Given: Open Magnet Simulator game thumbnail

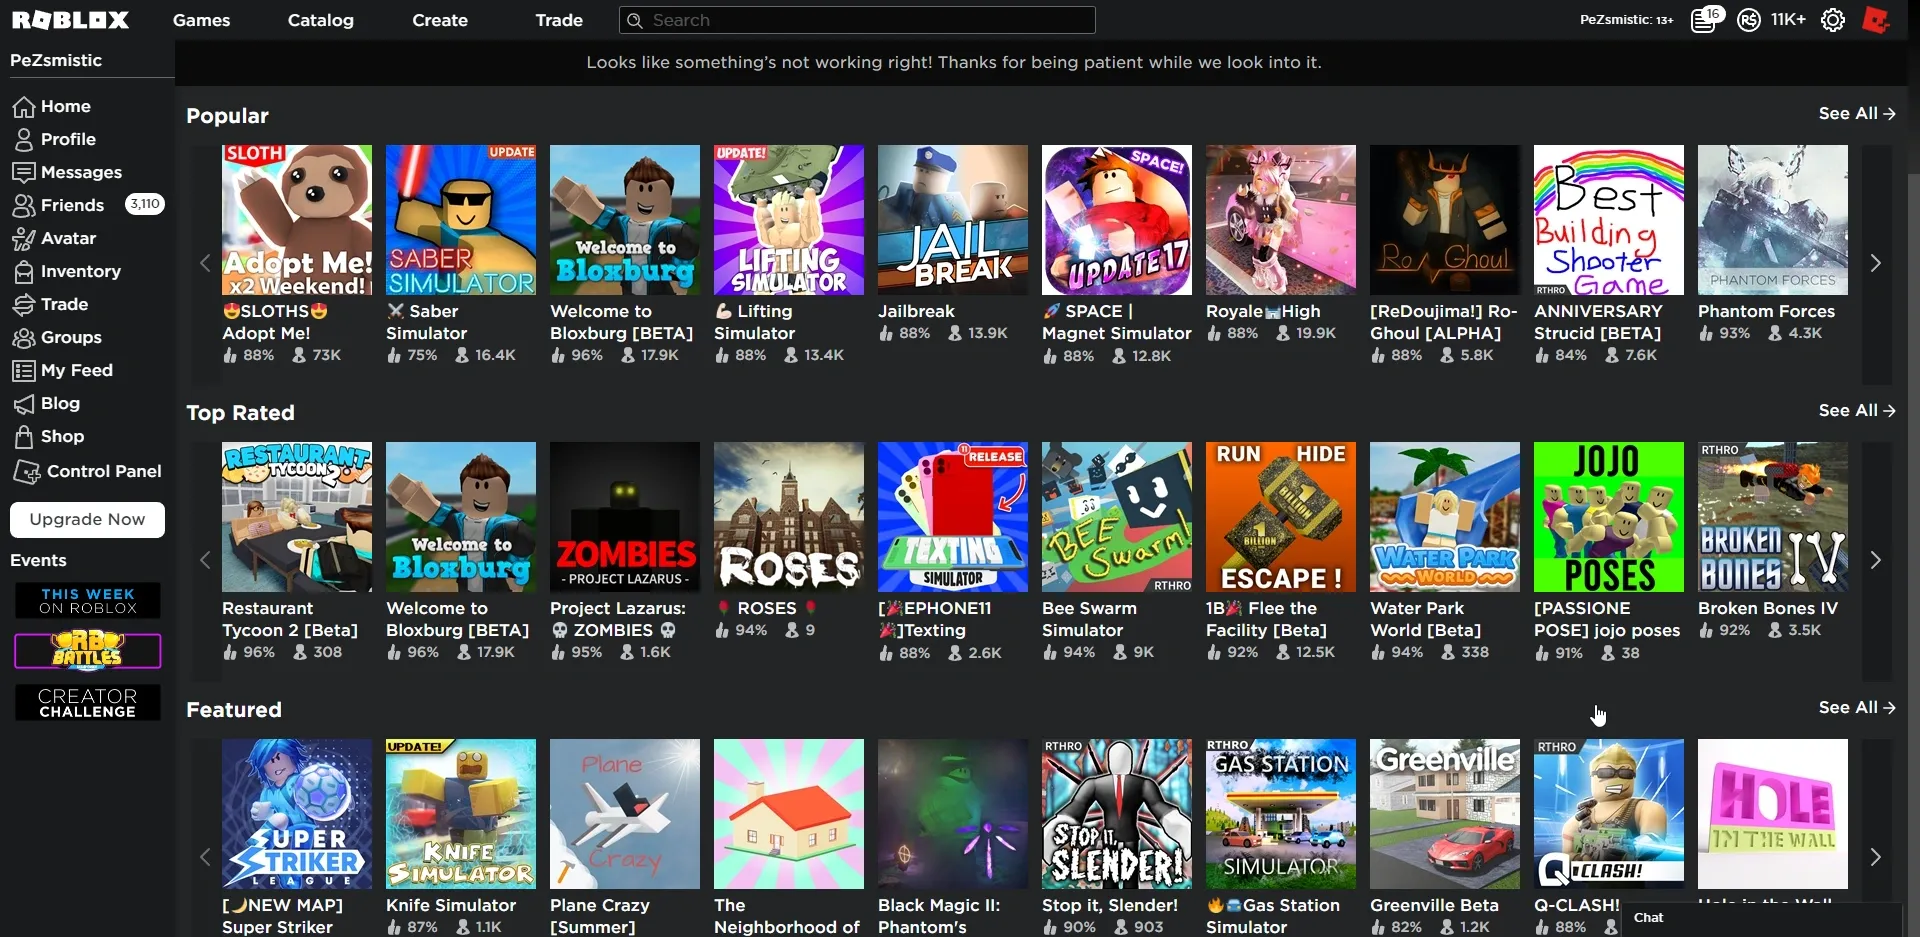Looking at the screenshot, I should tap(1117, 220).
